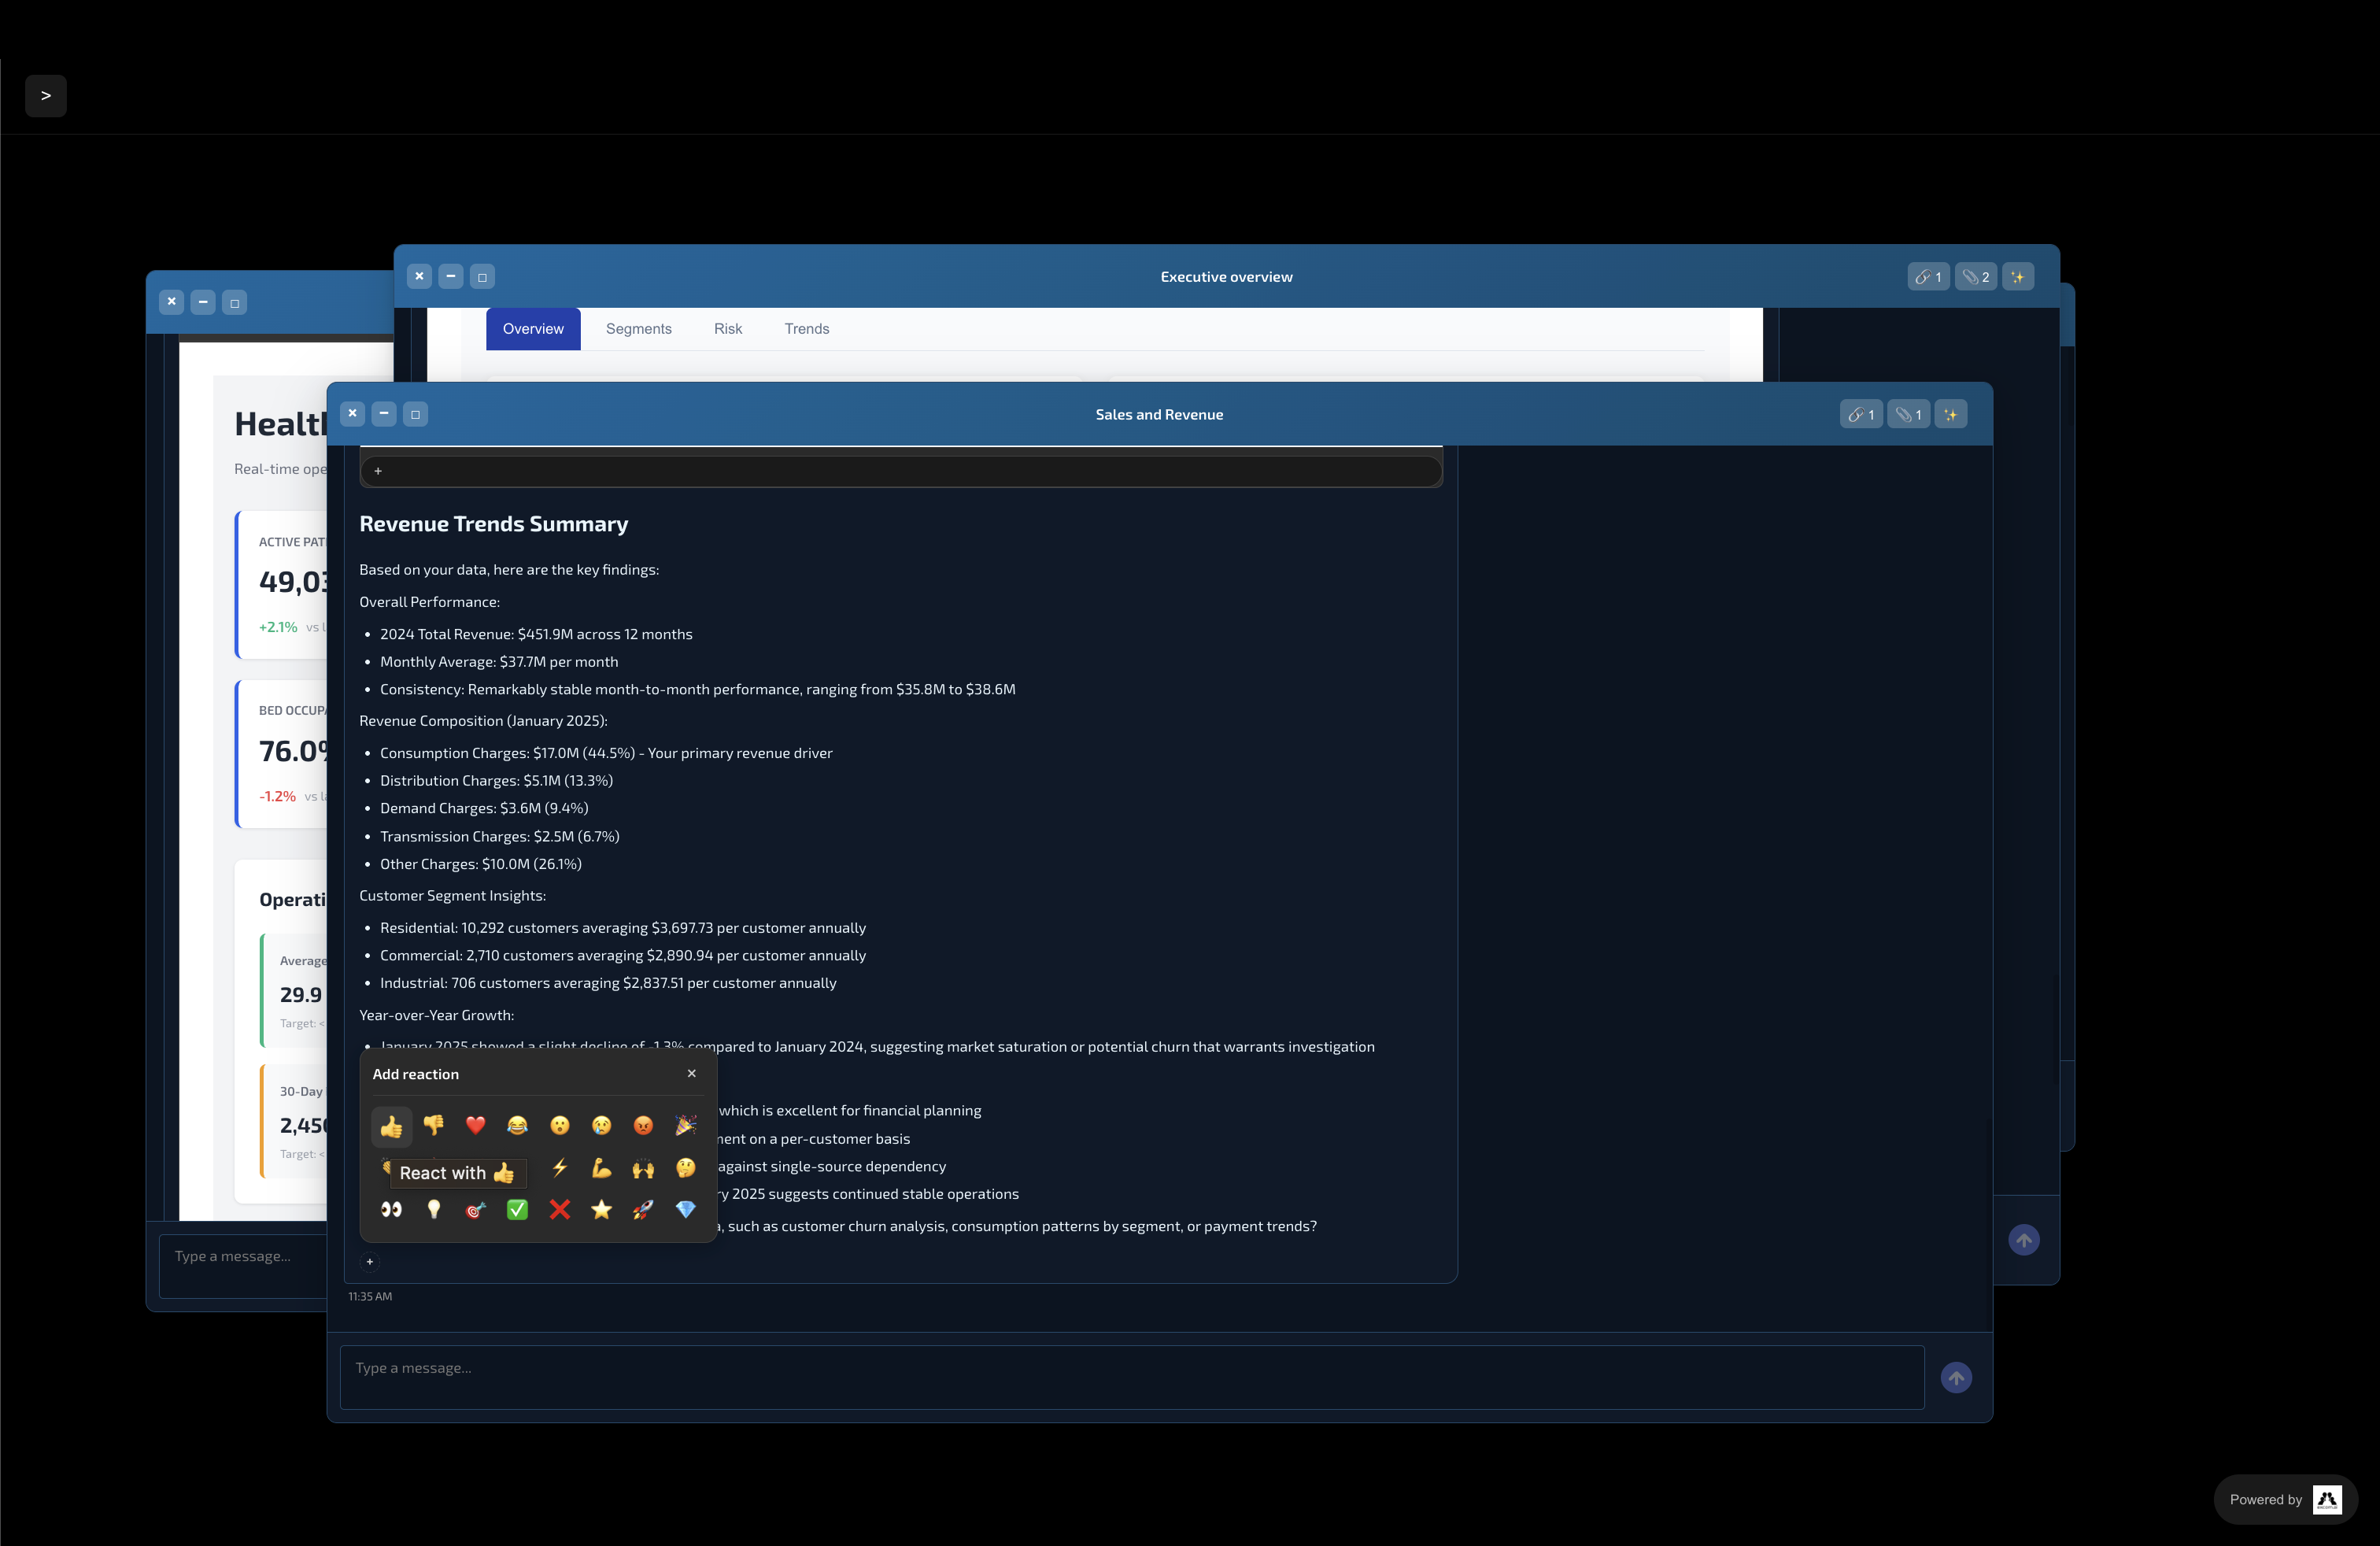
Task: React with the rocket emoji
Action: click(x=643, y=1210)
